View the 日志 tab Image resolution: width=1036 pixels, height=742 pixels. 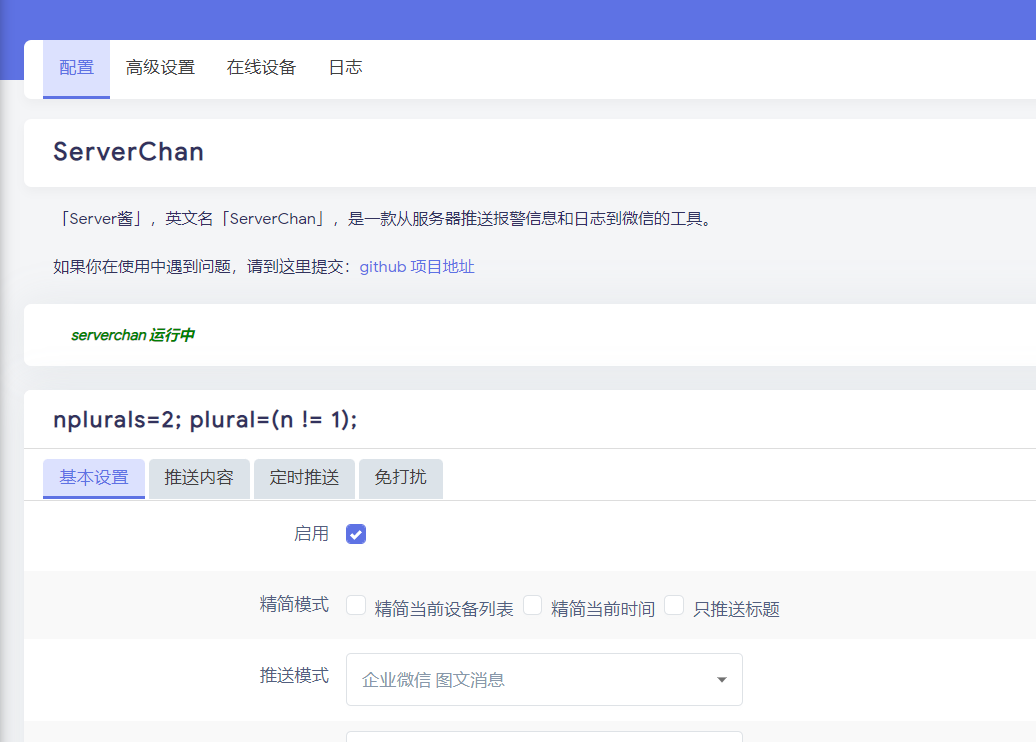click(x=346, y=68)
